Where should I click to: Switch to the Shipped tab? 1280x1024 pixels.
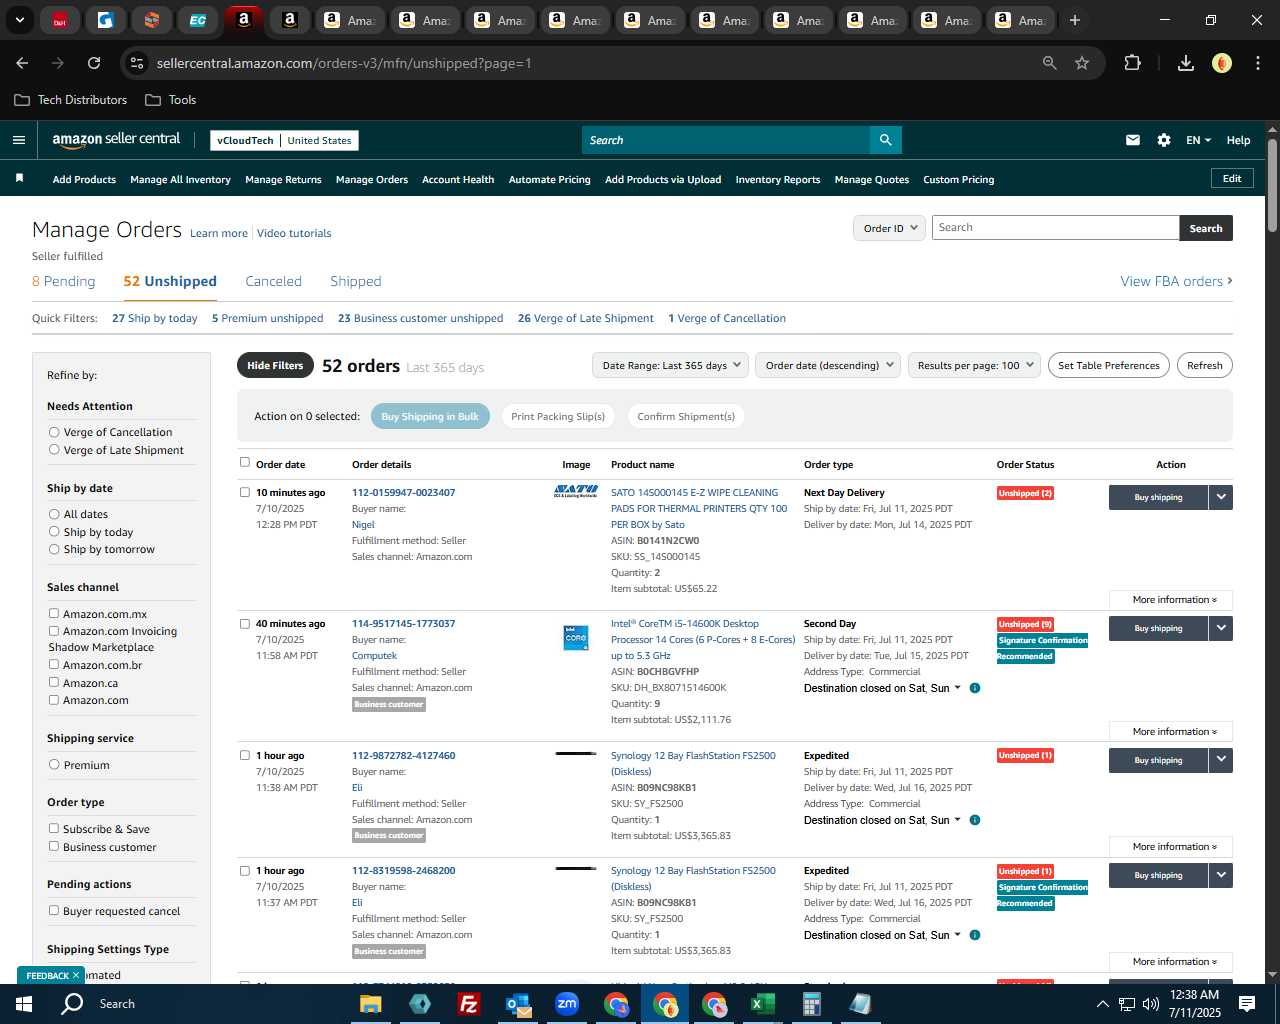coord(356,282)
